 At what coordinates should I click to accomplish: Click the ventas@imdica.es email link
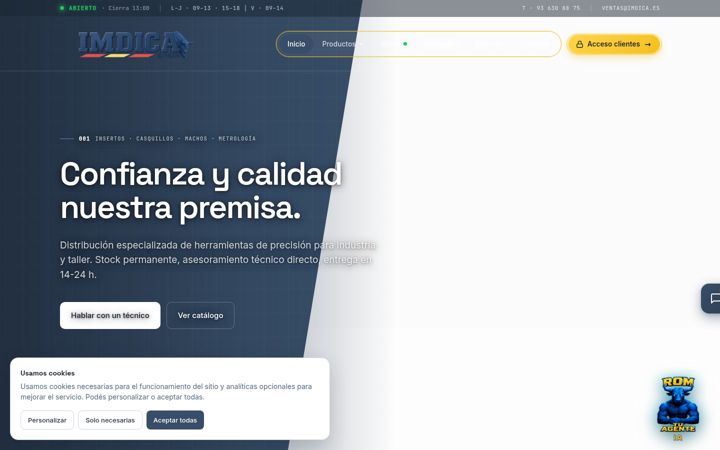click(630, 8)
